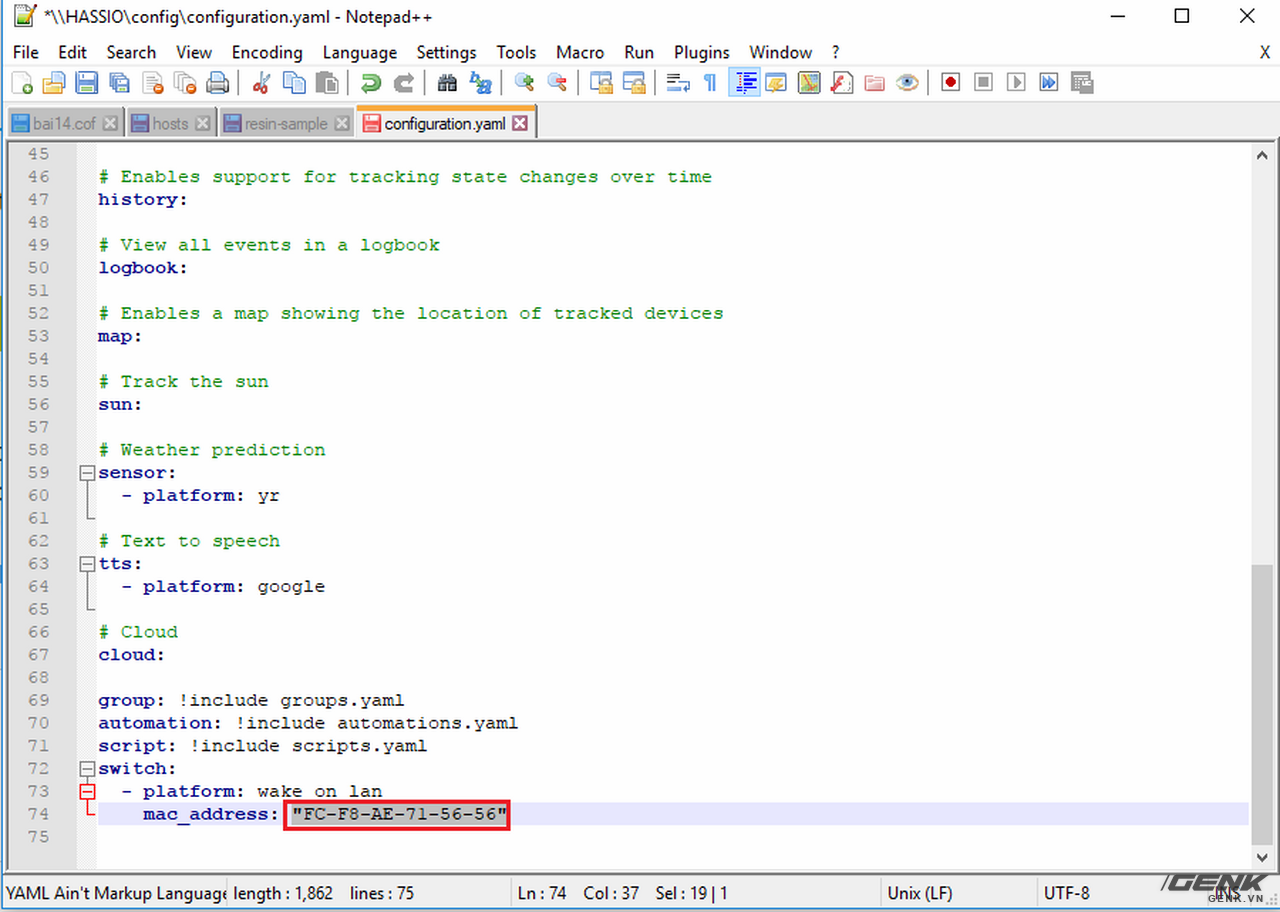
Task: Click the Copy icon in the toolbar
Action: (294, 83)
